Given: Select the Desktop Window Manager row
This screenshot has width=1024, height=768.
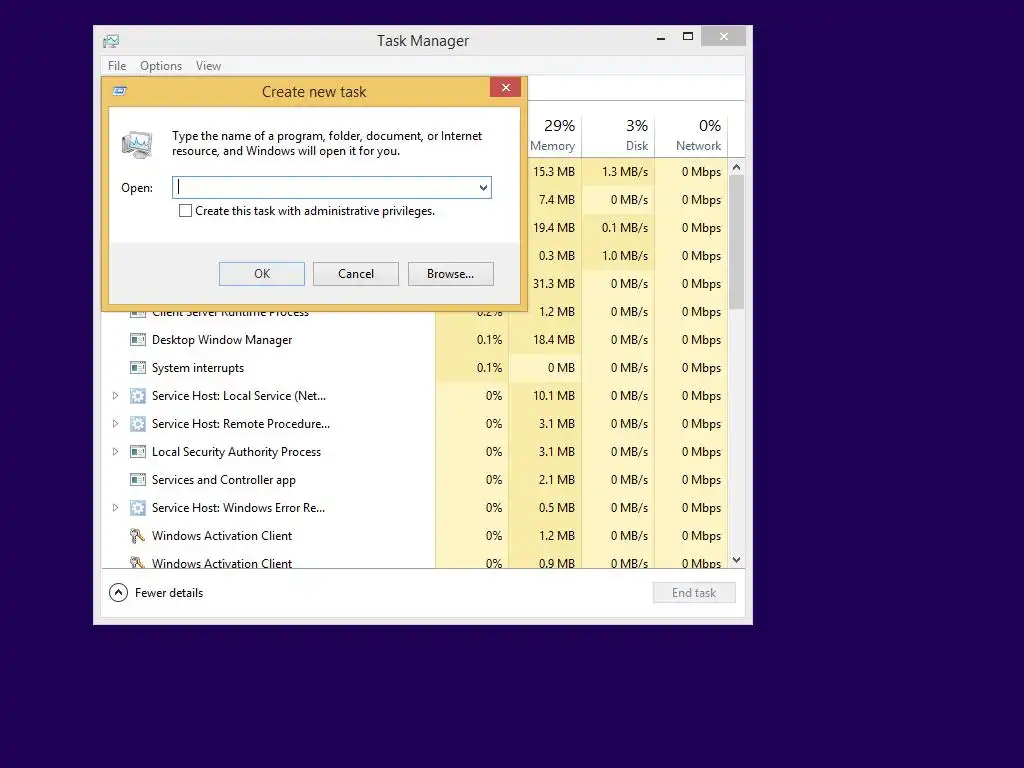Looking at the screenshot, I should tap(414, 340).
